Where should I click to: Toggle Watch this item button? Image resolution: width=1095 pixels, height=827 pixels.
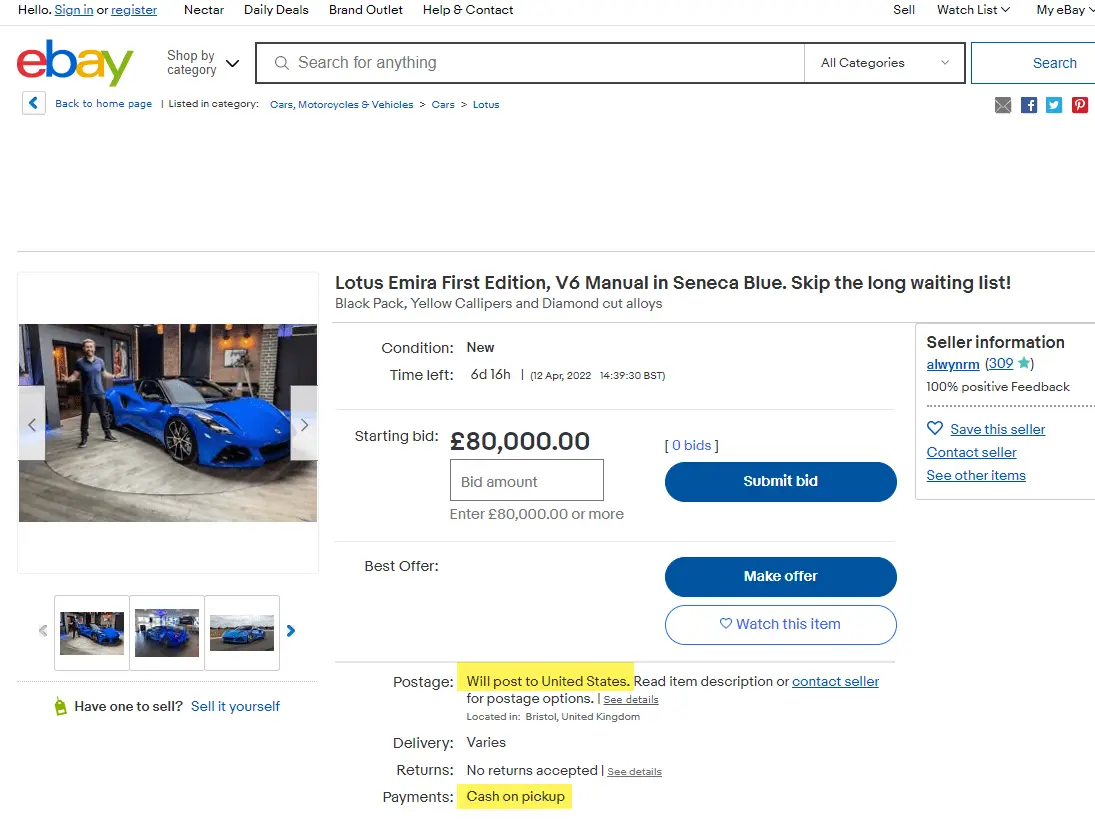(780, 624)
